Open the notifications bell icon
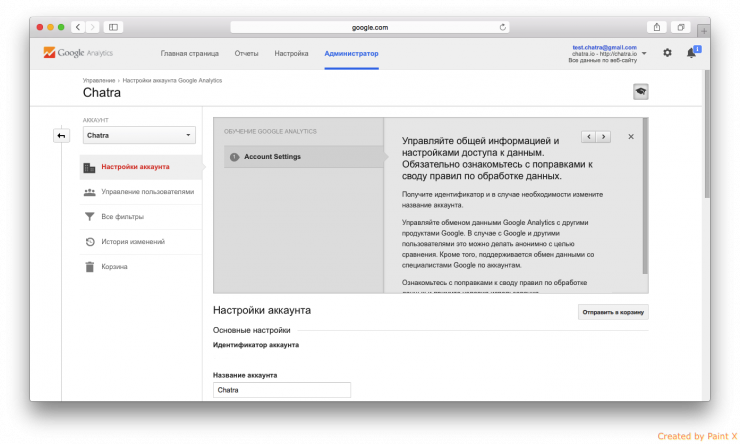The image size is (740, 444). [x=691, y=52]
